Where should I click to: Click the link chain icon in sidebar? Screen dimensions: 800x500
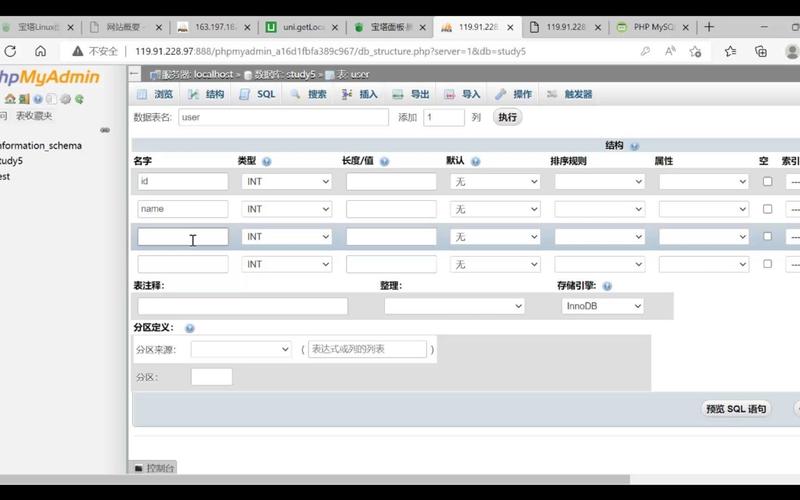tap(105, 130)
